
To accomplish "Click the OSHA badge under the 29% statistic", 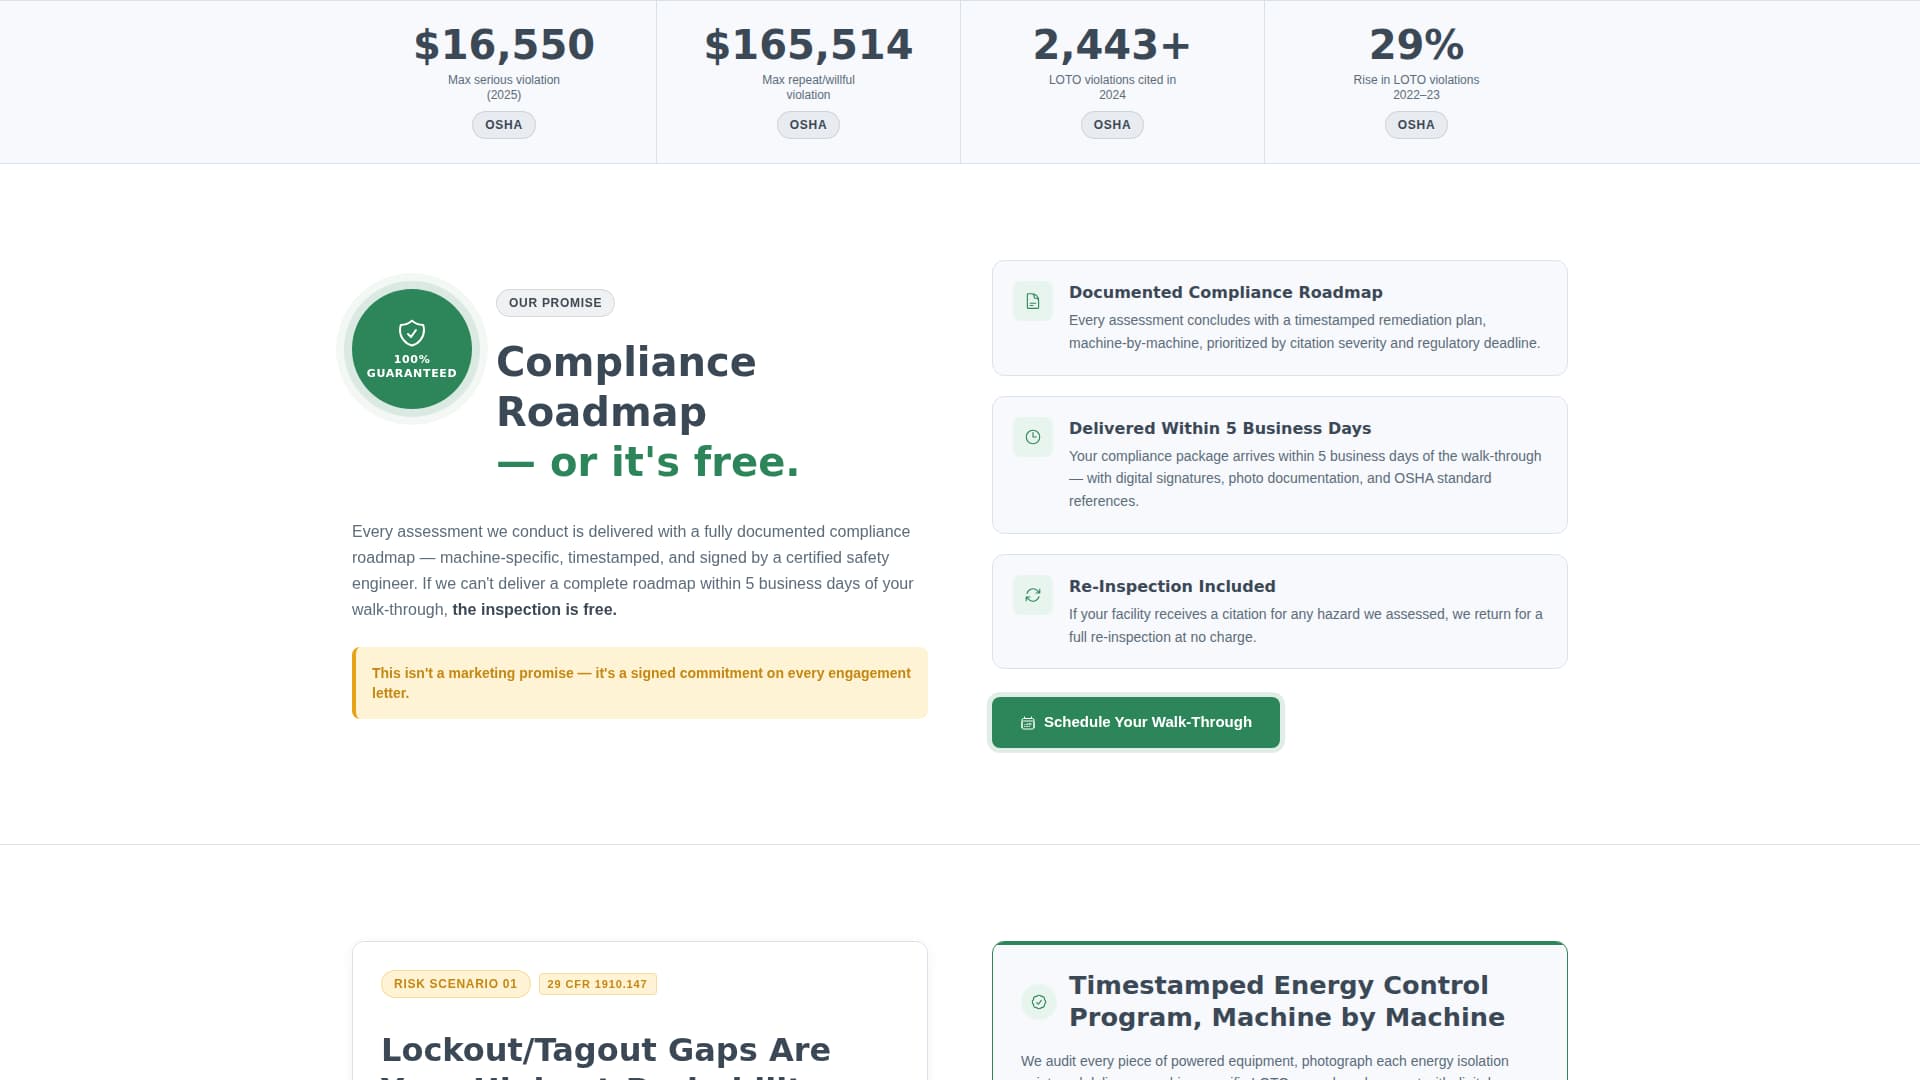I will click(x=1416, y=124).
